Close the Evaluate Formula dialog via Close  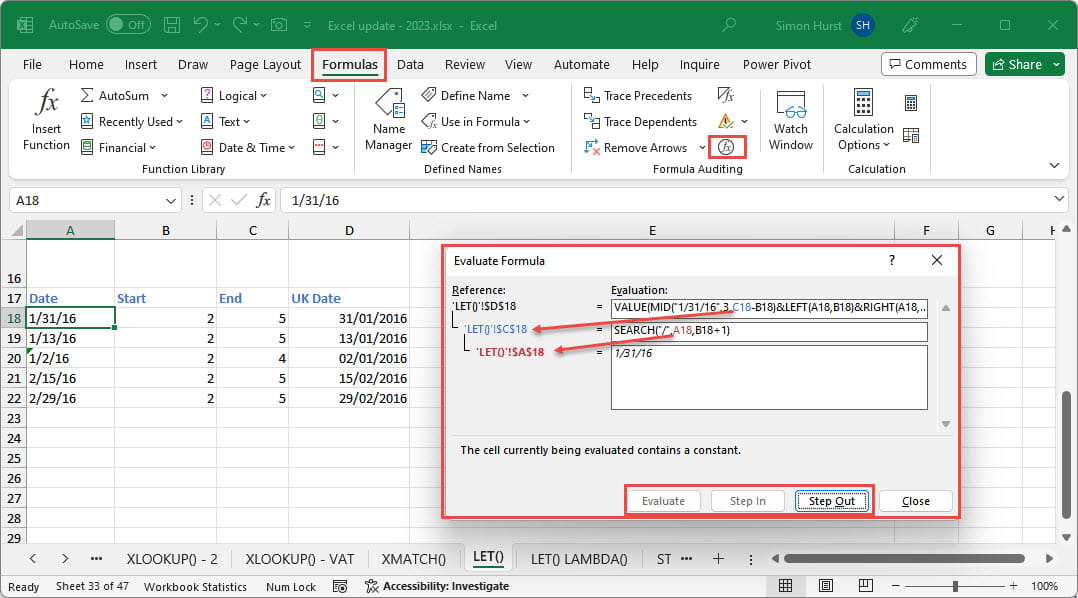(915, 501)
